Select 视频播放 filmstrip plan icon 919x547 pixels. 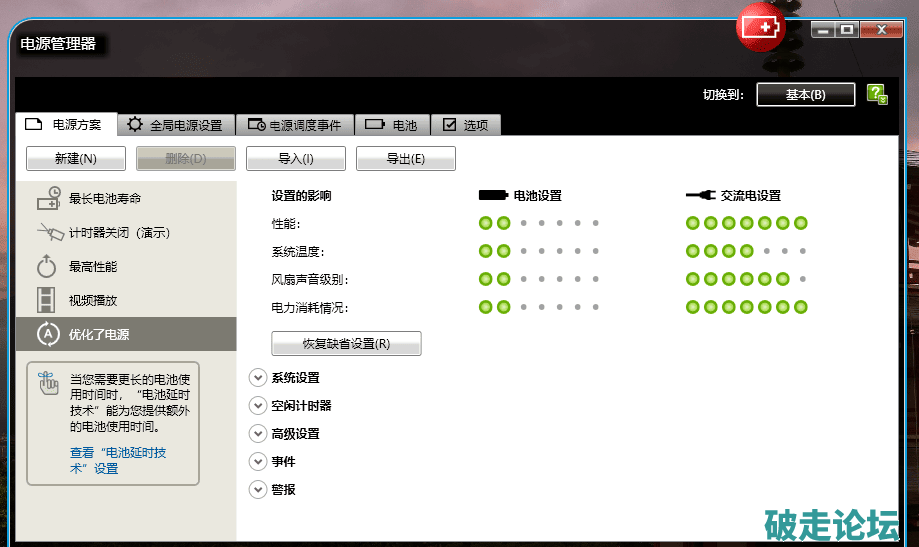tap(47, 300)
